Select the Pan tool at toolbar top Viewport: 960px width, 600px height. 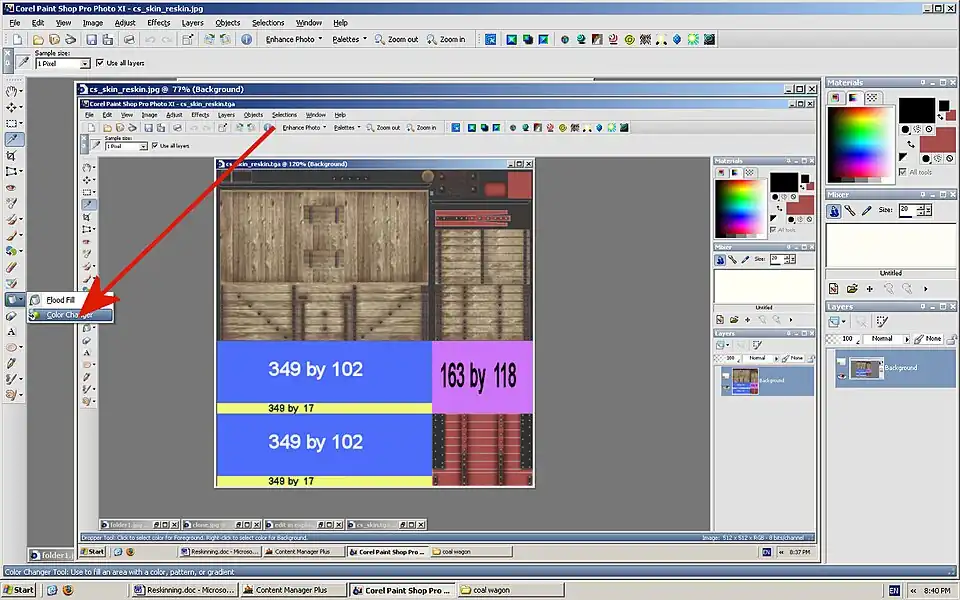point(13,91)
